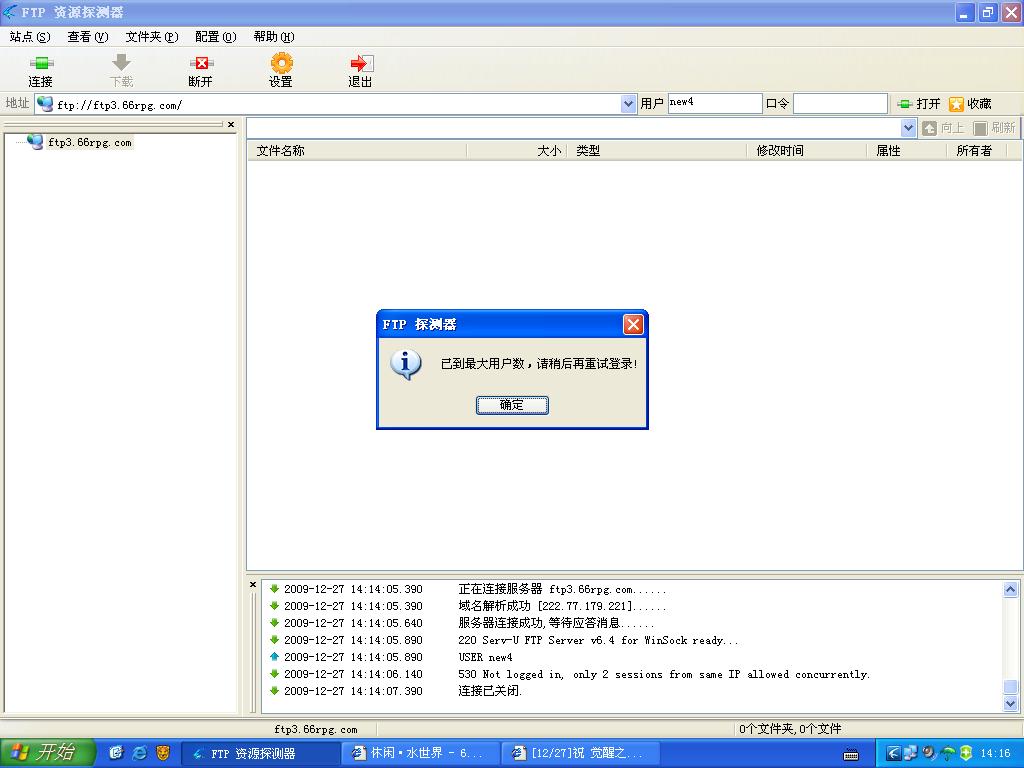Click the 14:16 system clock

coord(995,753)
